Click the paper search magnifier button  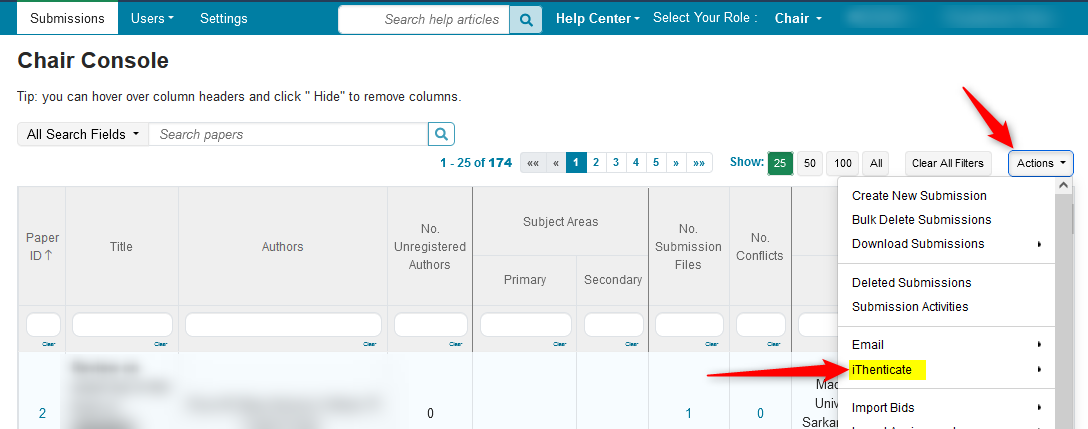pos(442,134)
